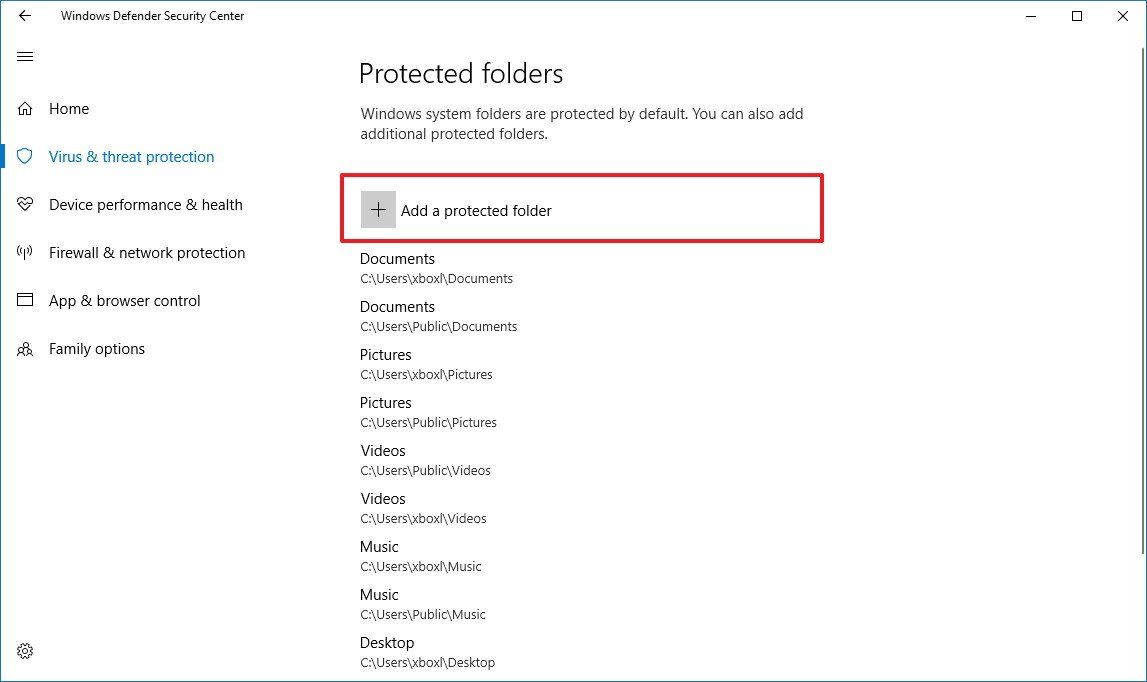This screenshot has width=1147, height=682.
Task: Click the xboxl Pictures protected folder
Action: pos(427,363)
